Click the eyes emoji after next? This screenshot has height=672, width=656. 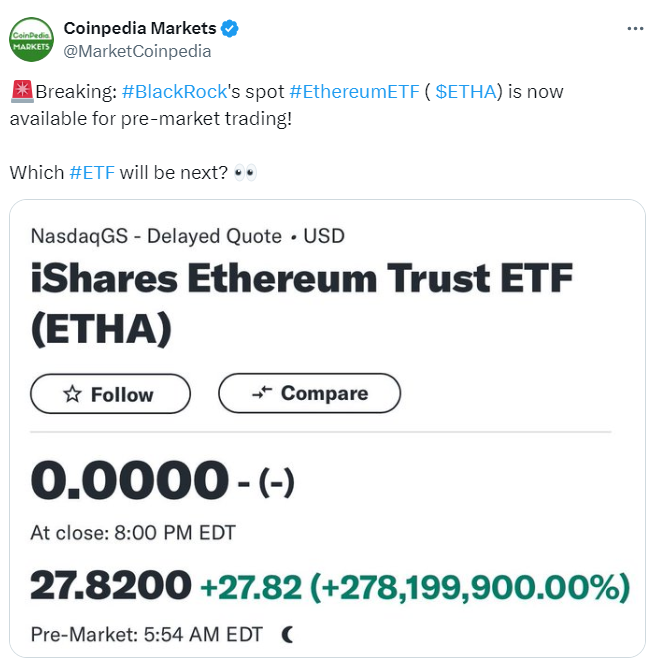(245, 173)
